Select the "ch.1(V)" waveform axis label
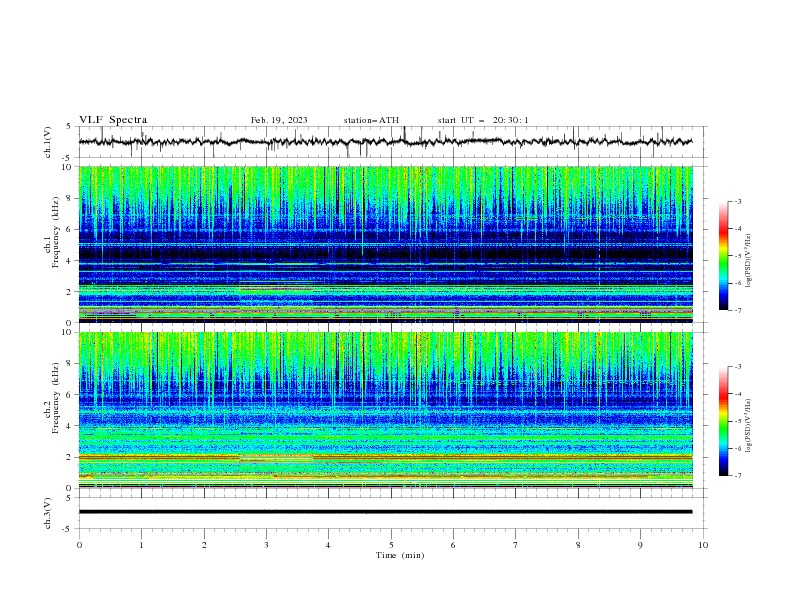The height and width of the screenshot is (612, 792). [48, 142]
